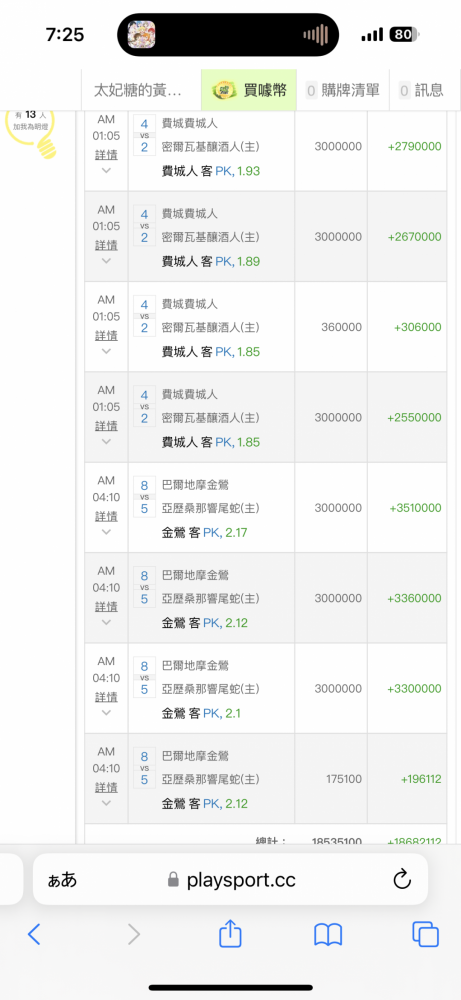Open the 購牌清單 tab
The height and width of the screenshot is (1000, 461).
342,90
